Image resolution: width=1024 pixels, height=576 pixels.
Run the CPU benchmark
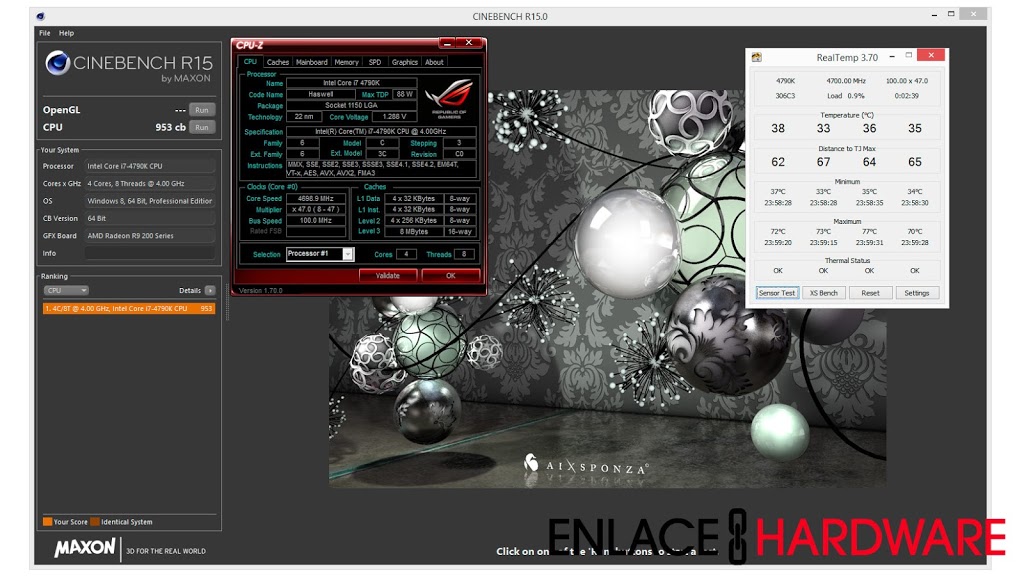point(202,127)
